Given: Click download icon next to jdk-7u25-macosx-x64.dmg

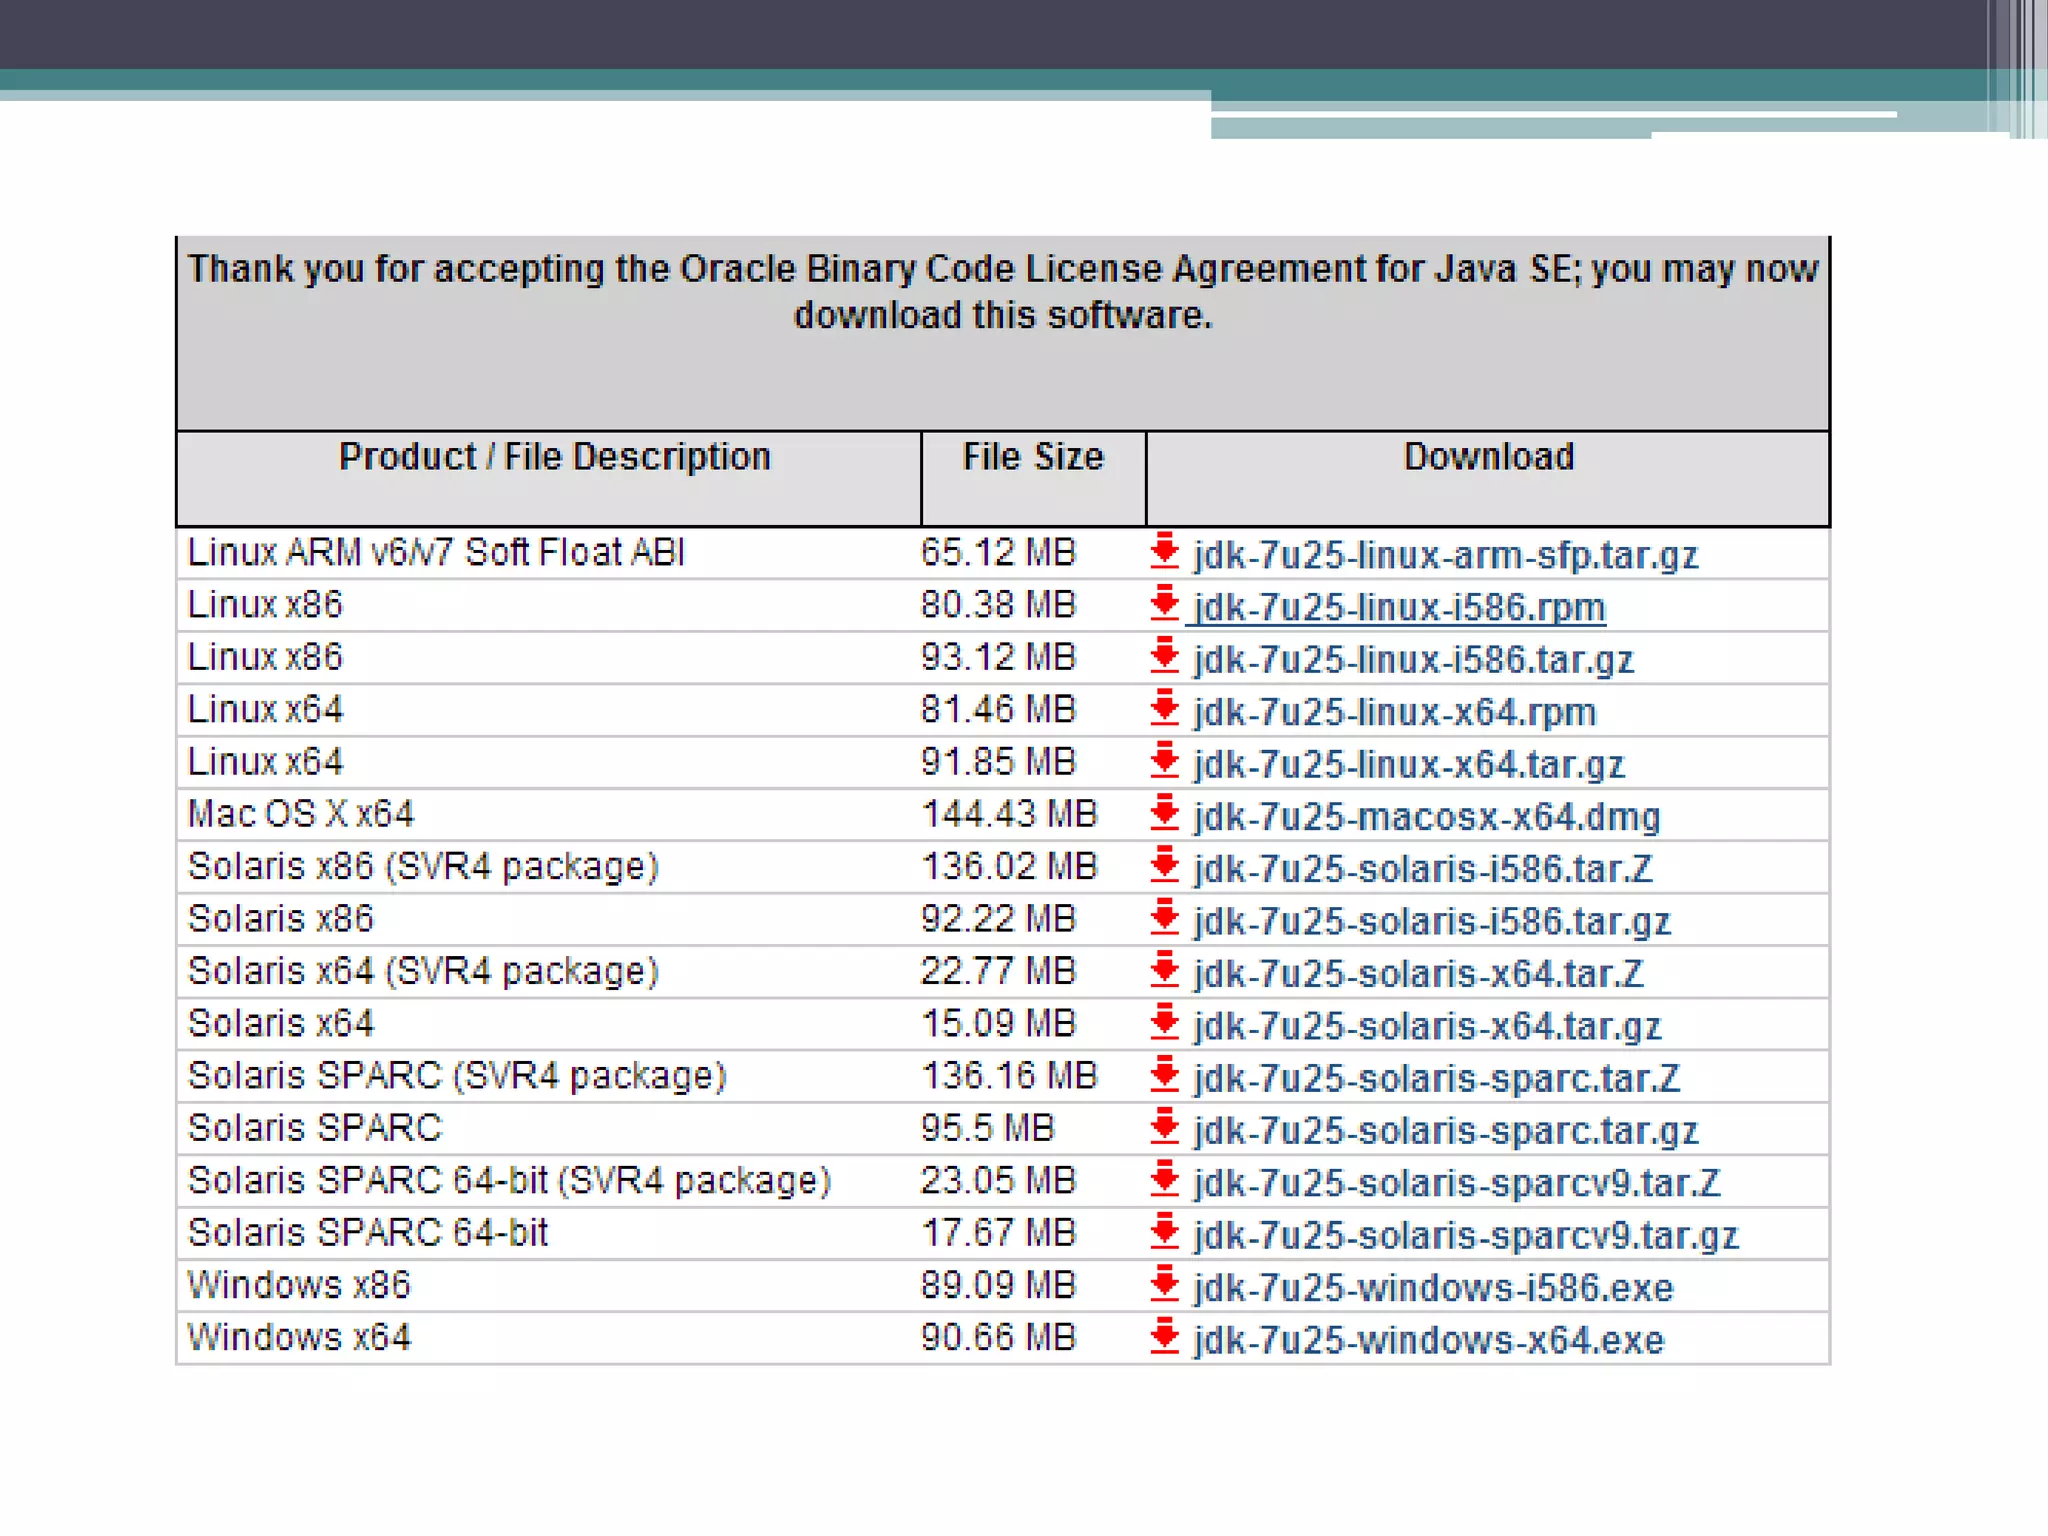Looking at the screenshot, I should (x=1164, y=814).
